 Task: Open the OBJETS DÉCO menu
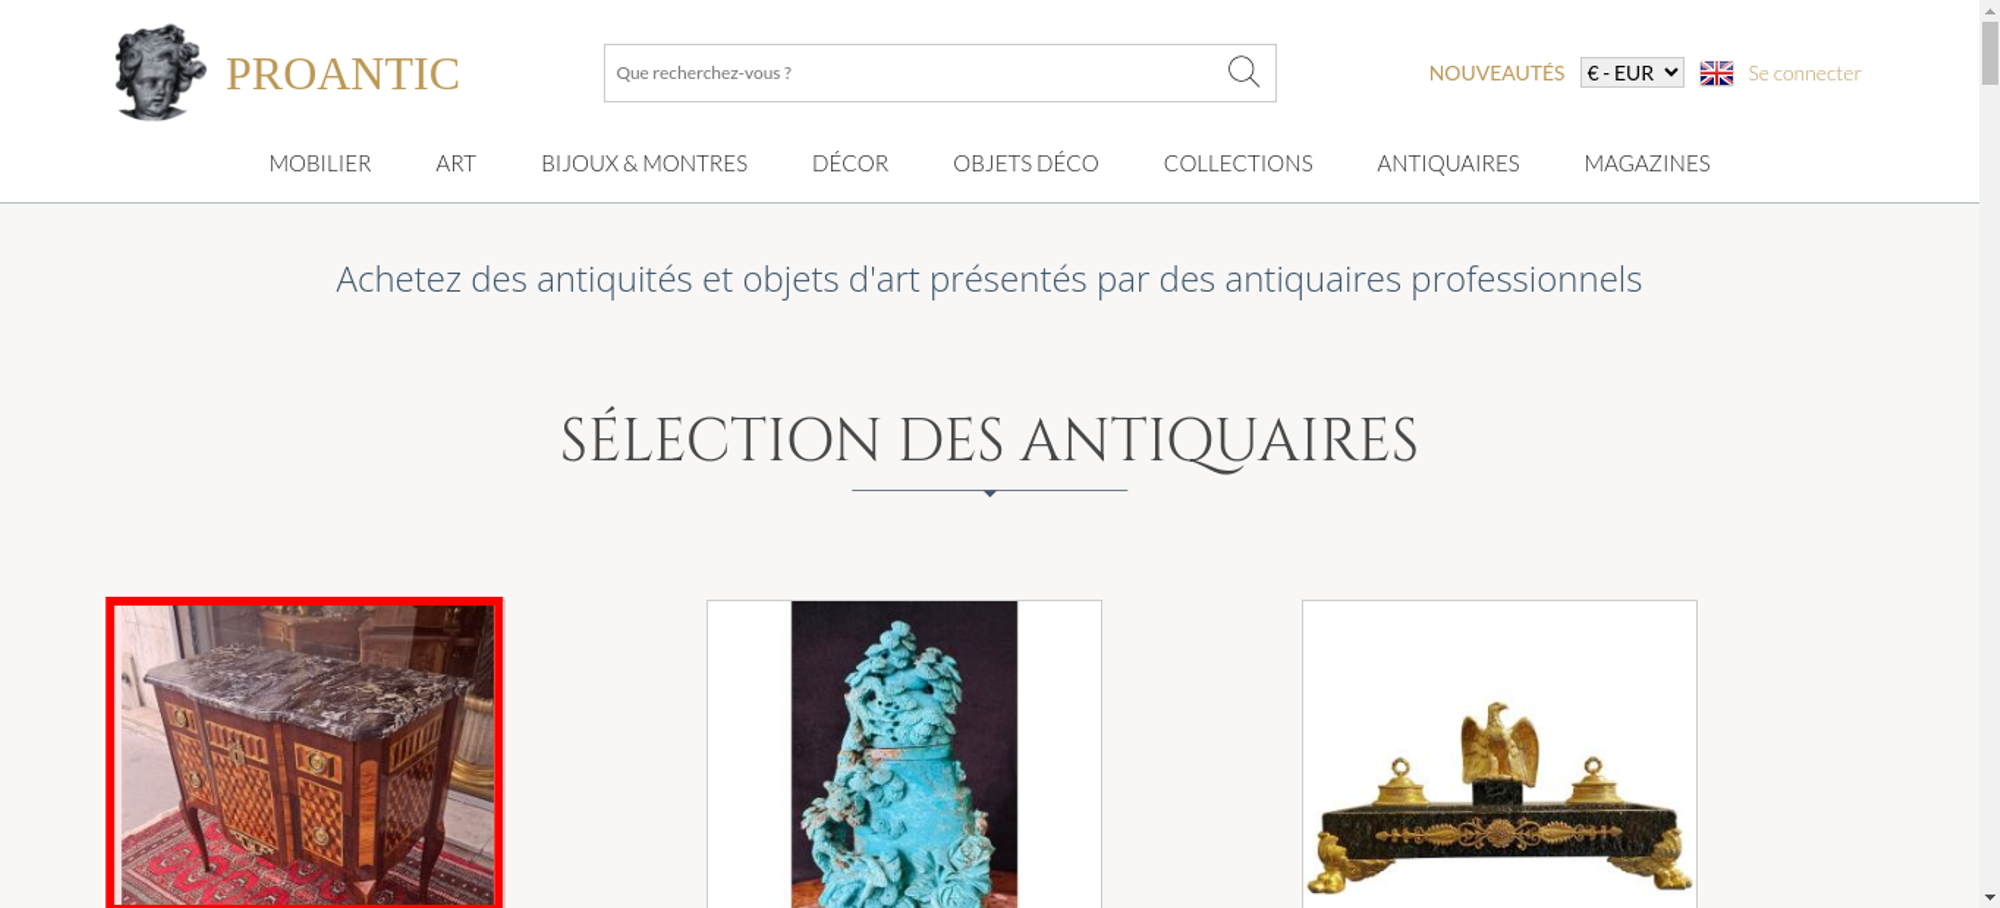[x=1026, y=163]
